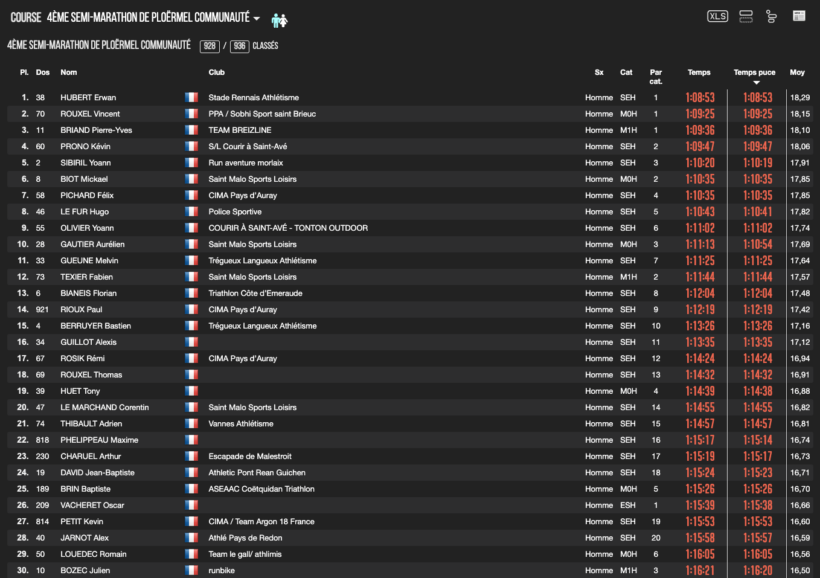This screenshot has width=820, height=578.
Task: Click the 1:12:19 time of RIOUX Paul
Action: [699, 310]
